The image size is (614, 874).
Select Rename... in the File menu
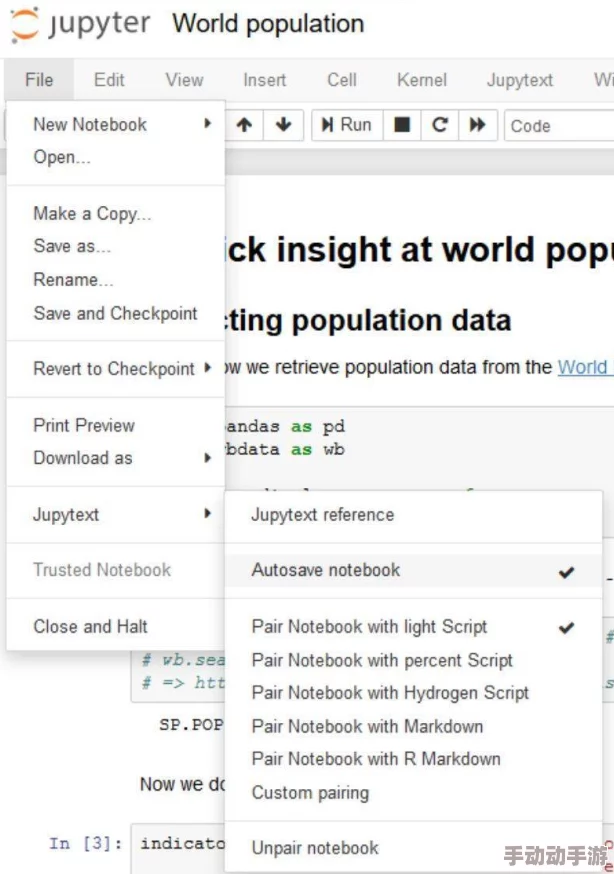point(116,279)
